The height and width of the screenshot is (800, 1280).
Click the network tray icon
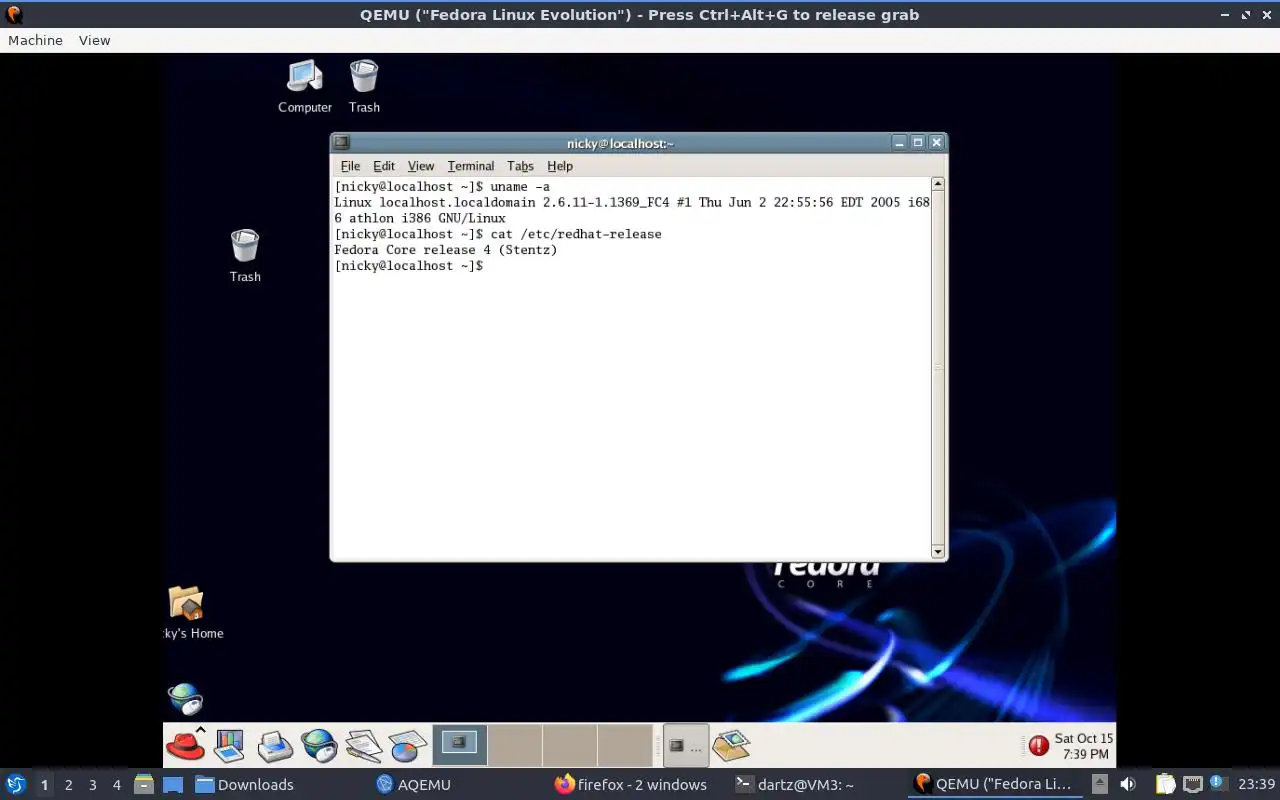pyautogui.click(x=1192, y=784)
